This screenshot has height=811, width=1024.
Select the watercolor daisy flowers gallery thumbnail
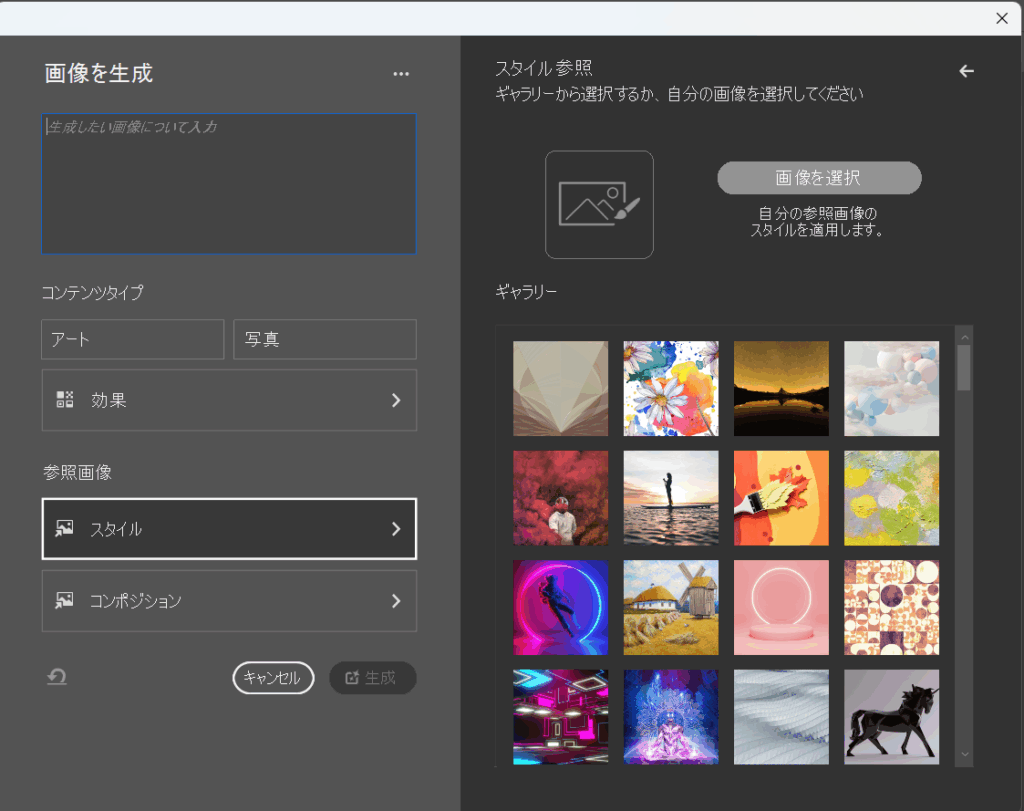(x=670, y=388)
